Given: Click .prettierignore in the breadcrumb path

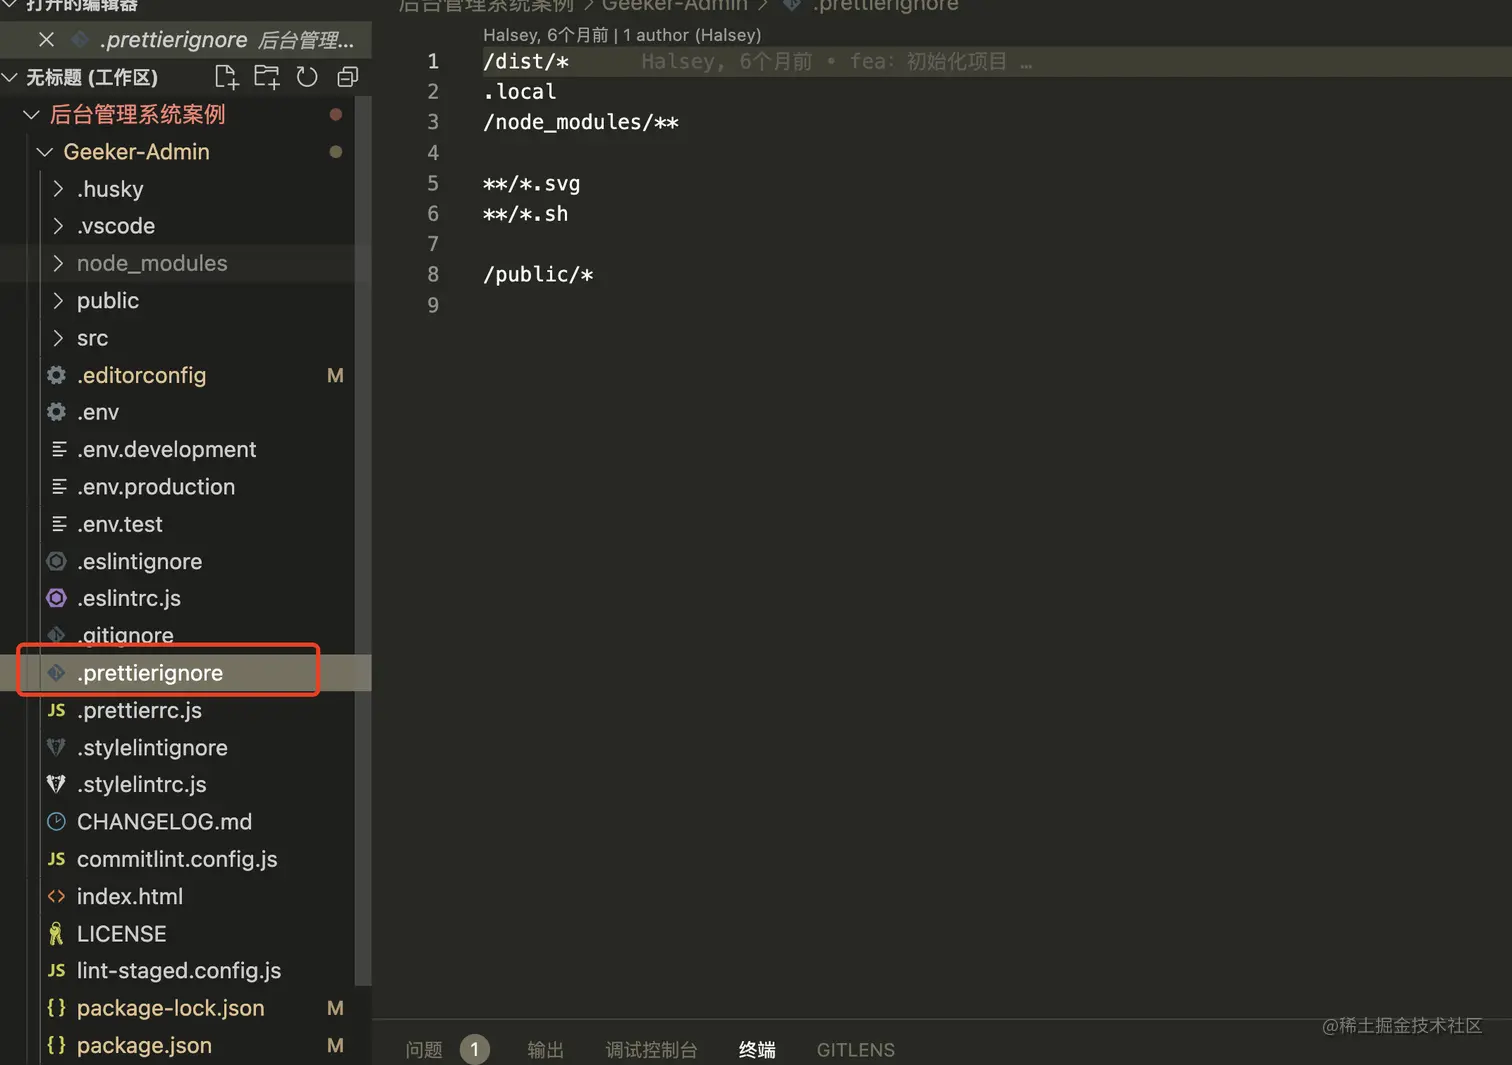Looking at the screenshot, I should (x=885, y=4).
